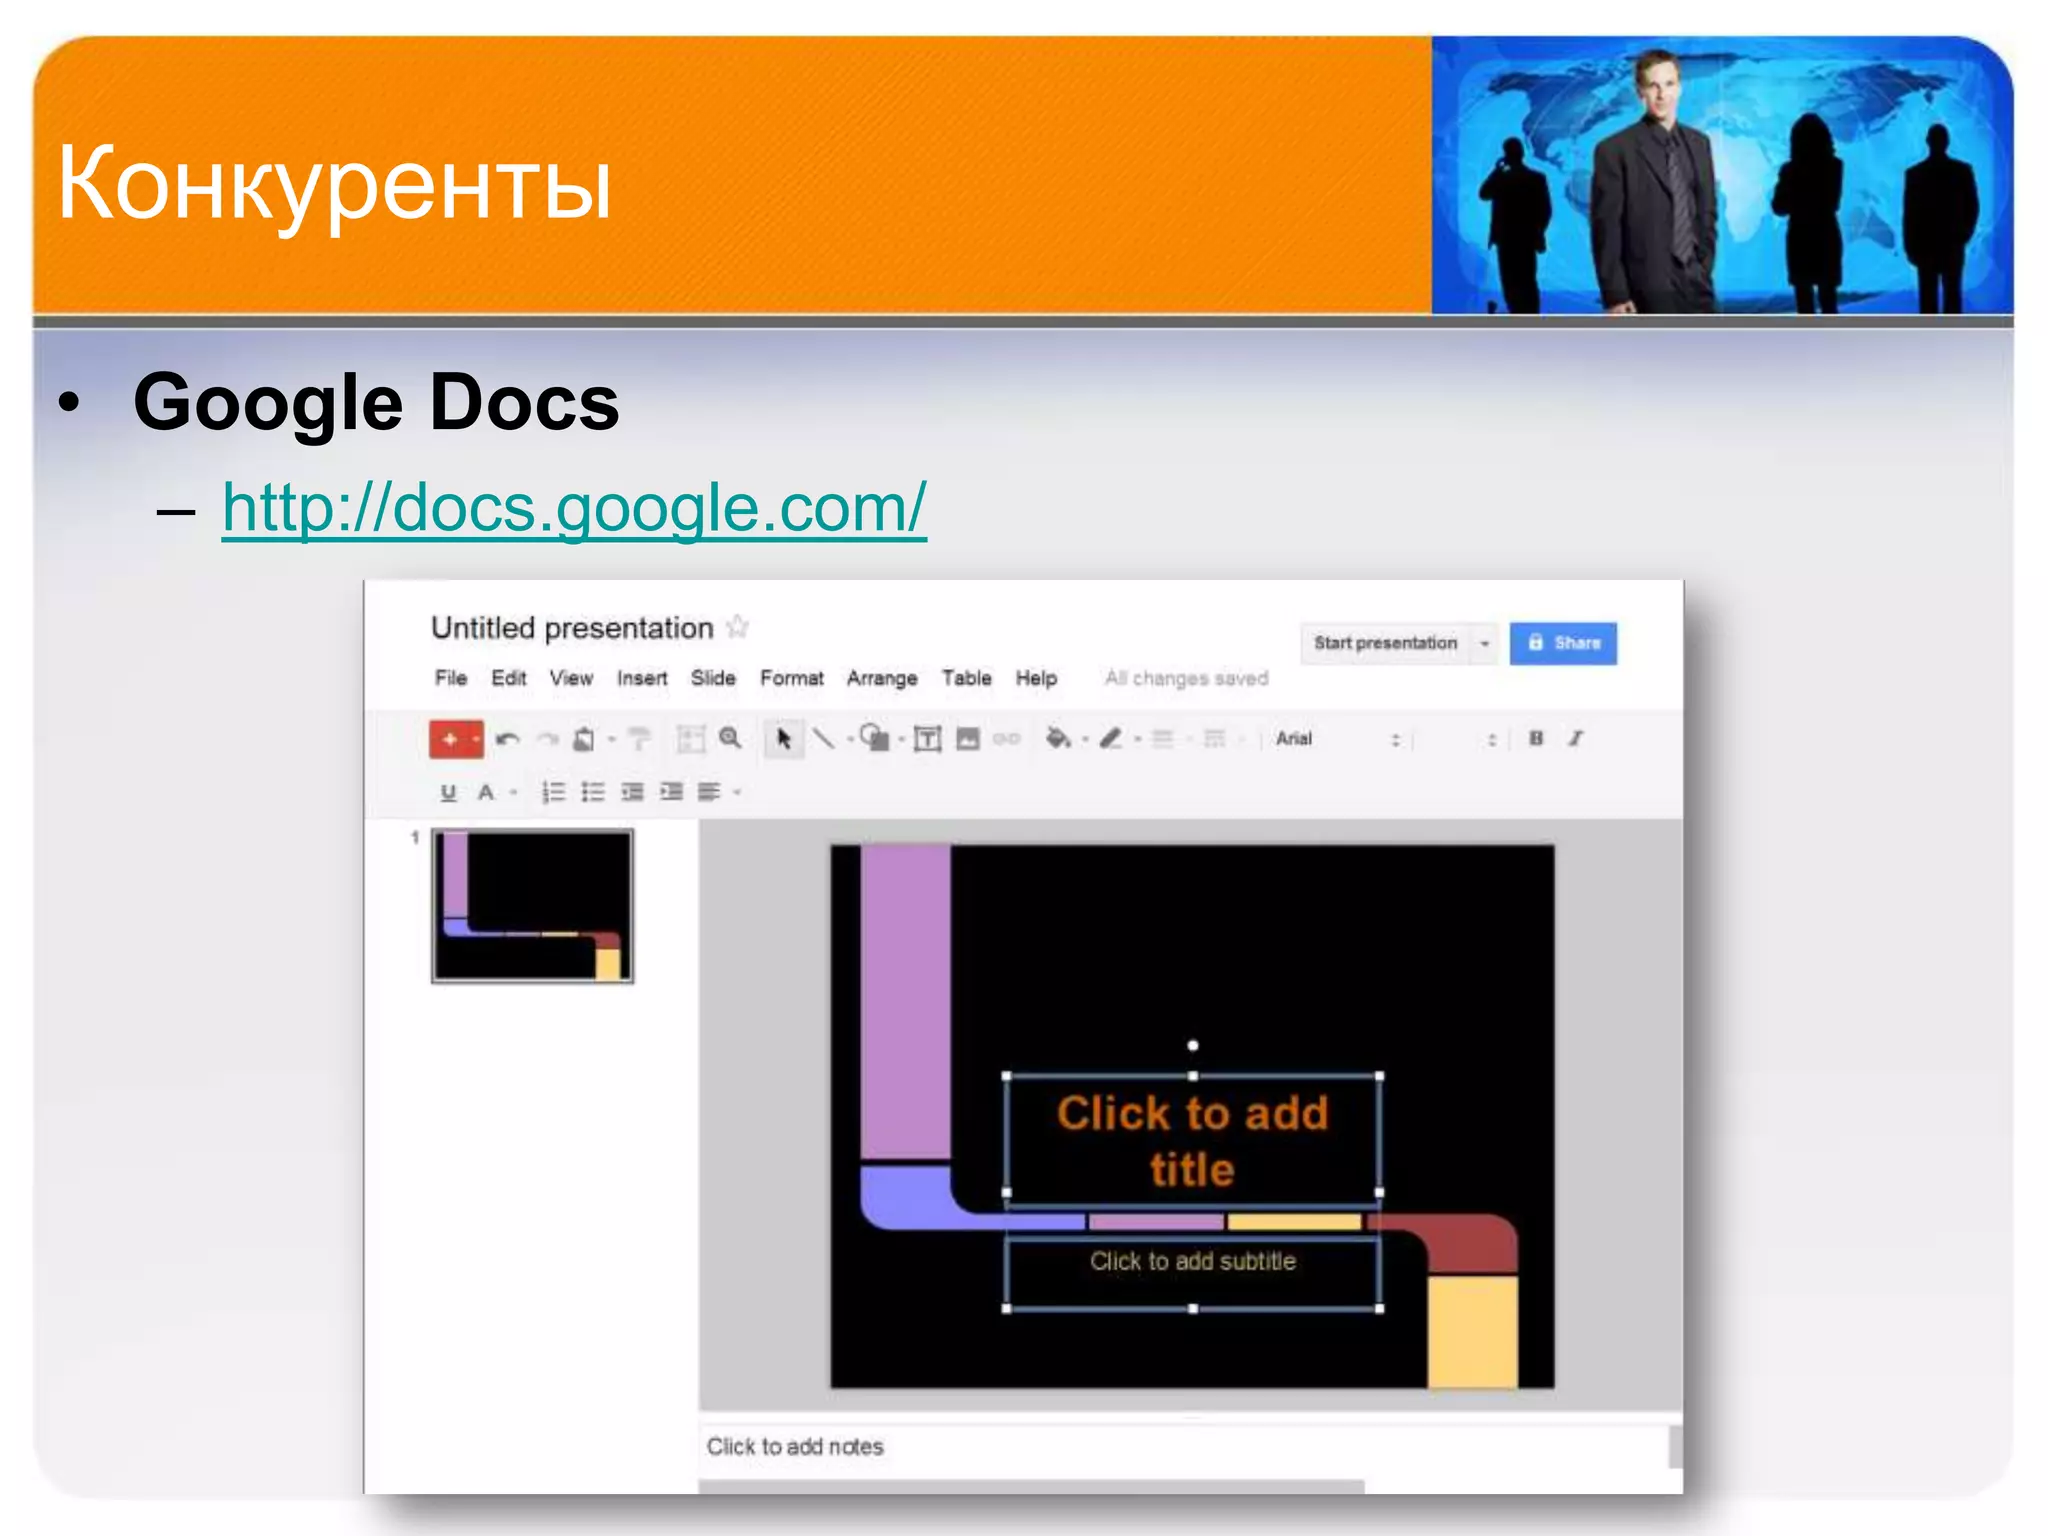The width and height of the screenshot is (2048, 1536).
Task: Expand the Text color arrow
Action: (513, 793)
